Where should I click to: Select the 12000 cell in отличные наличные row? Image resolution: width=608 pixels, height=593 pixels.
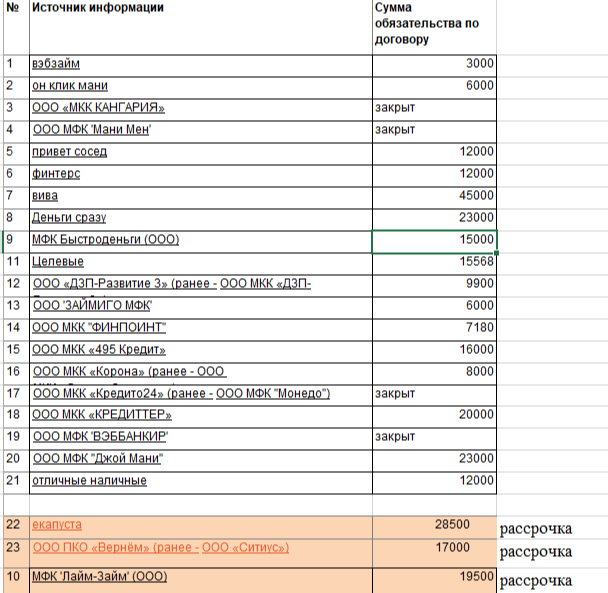click(x=434, y=483)
